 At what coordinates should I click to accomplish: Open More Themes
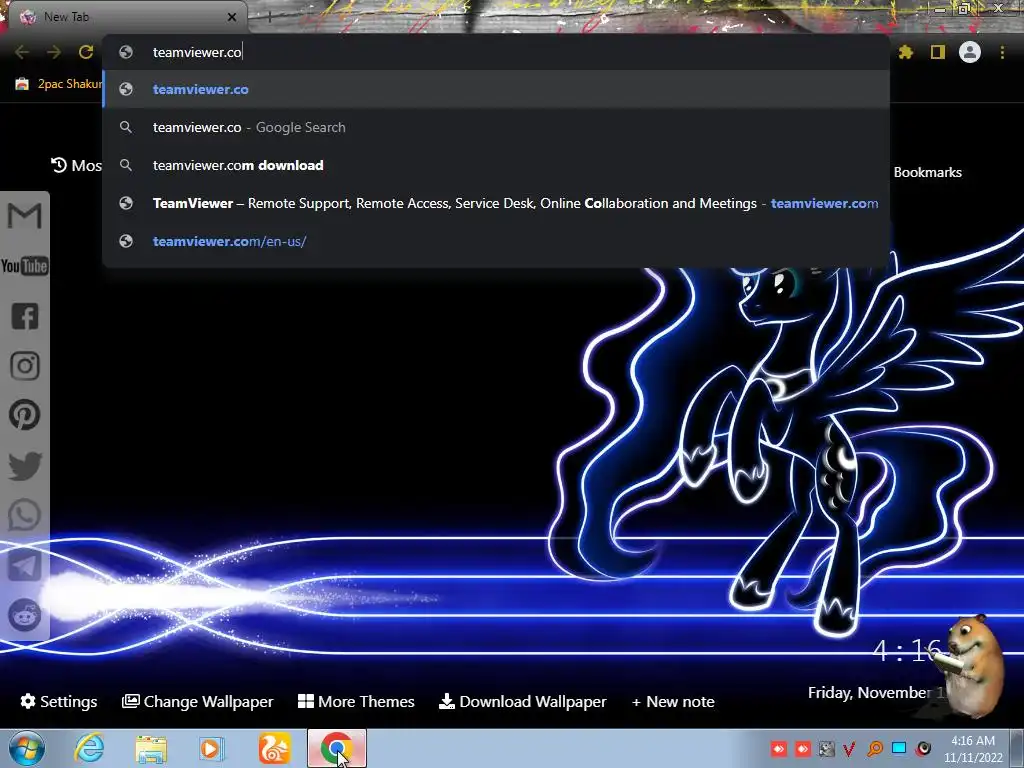(356, 701)
